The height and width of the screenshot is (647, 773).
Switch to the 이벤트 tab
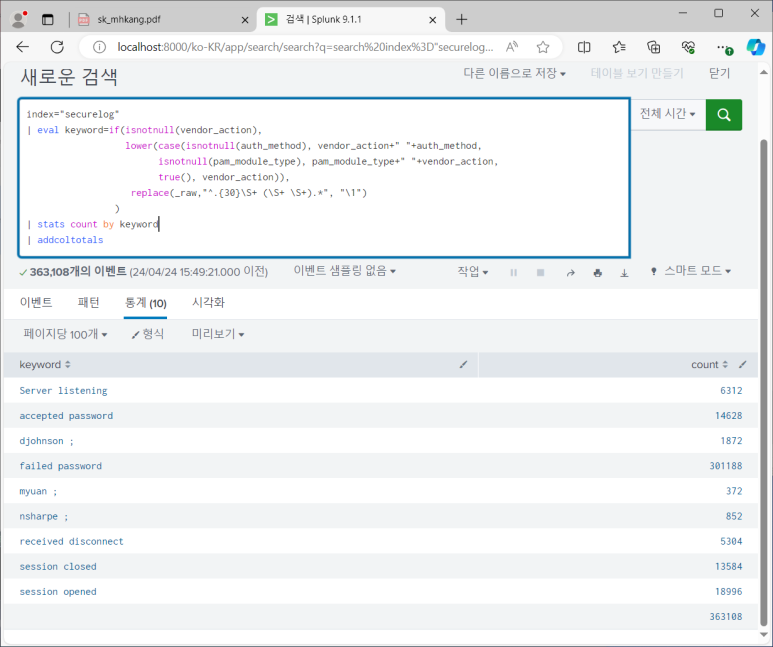(x=36, y=302)
